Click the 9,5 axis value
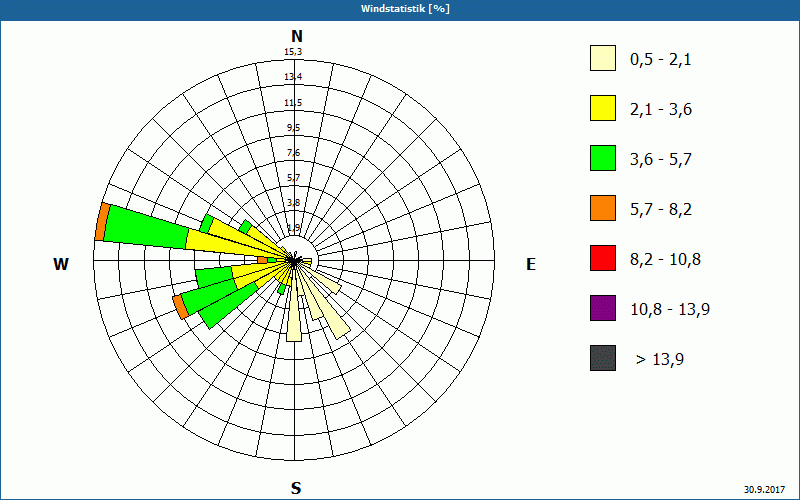The image size is (800, 500). (293, 128)
